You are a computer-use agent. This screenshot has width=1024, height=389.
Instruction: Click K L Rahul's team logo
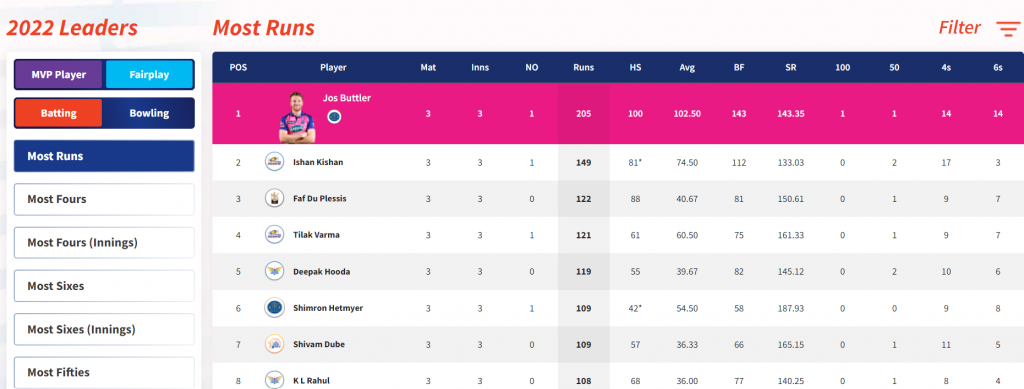pos(274,380)
